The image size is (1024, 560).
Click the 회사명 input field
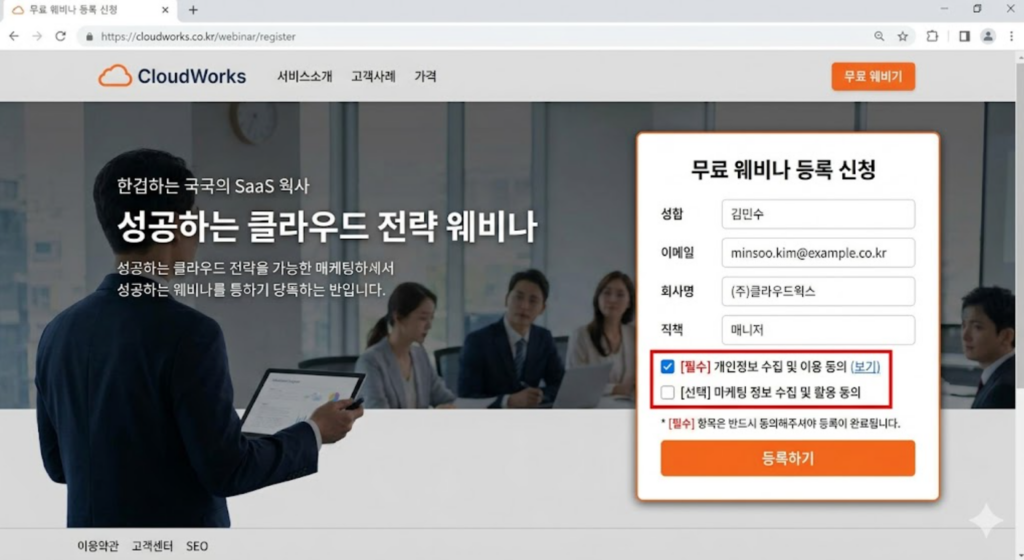click(818, 291)
